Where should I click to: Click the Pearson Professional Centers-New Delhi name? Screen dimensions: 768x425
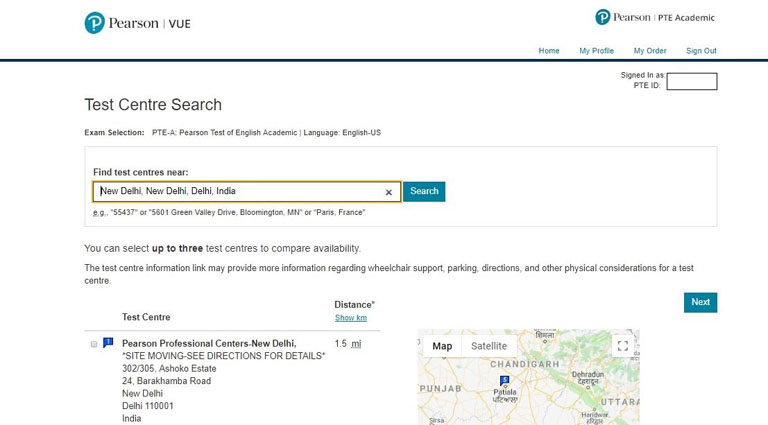coord(209,343)
